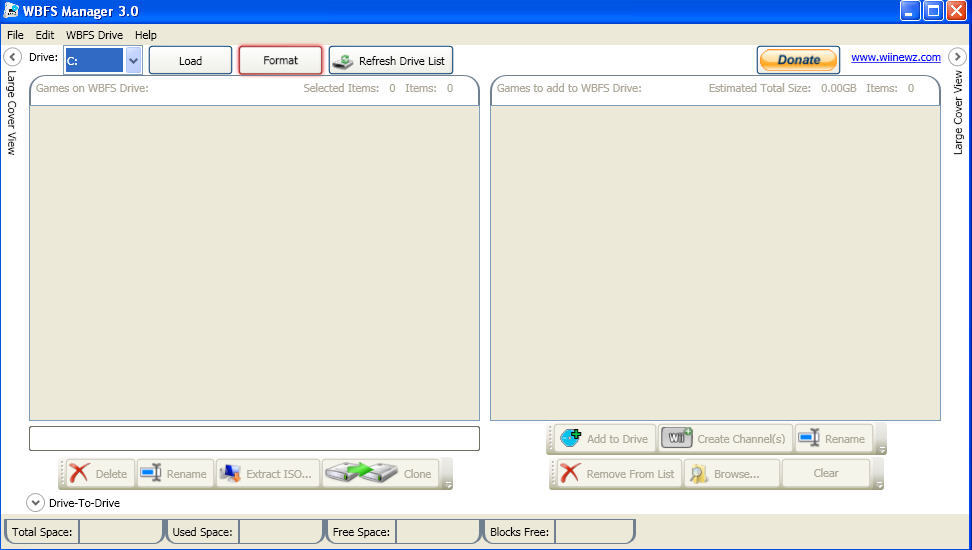
Task: Click the Load button
Action: (x=190, y=61)
